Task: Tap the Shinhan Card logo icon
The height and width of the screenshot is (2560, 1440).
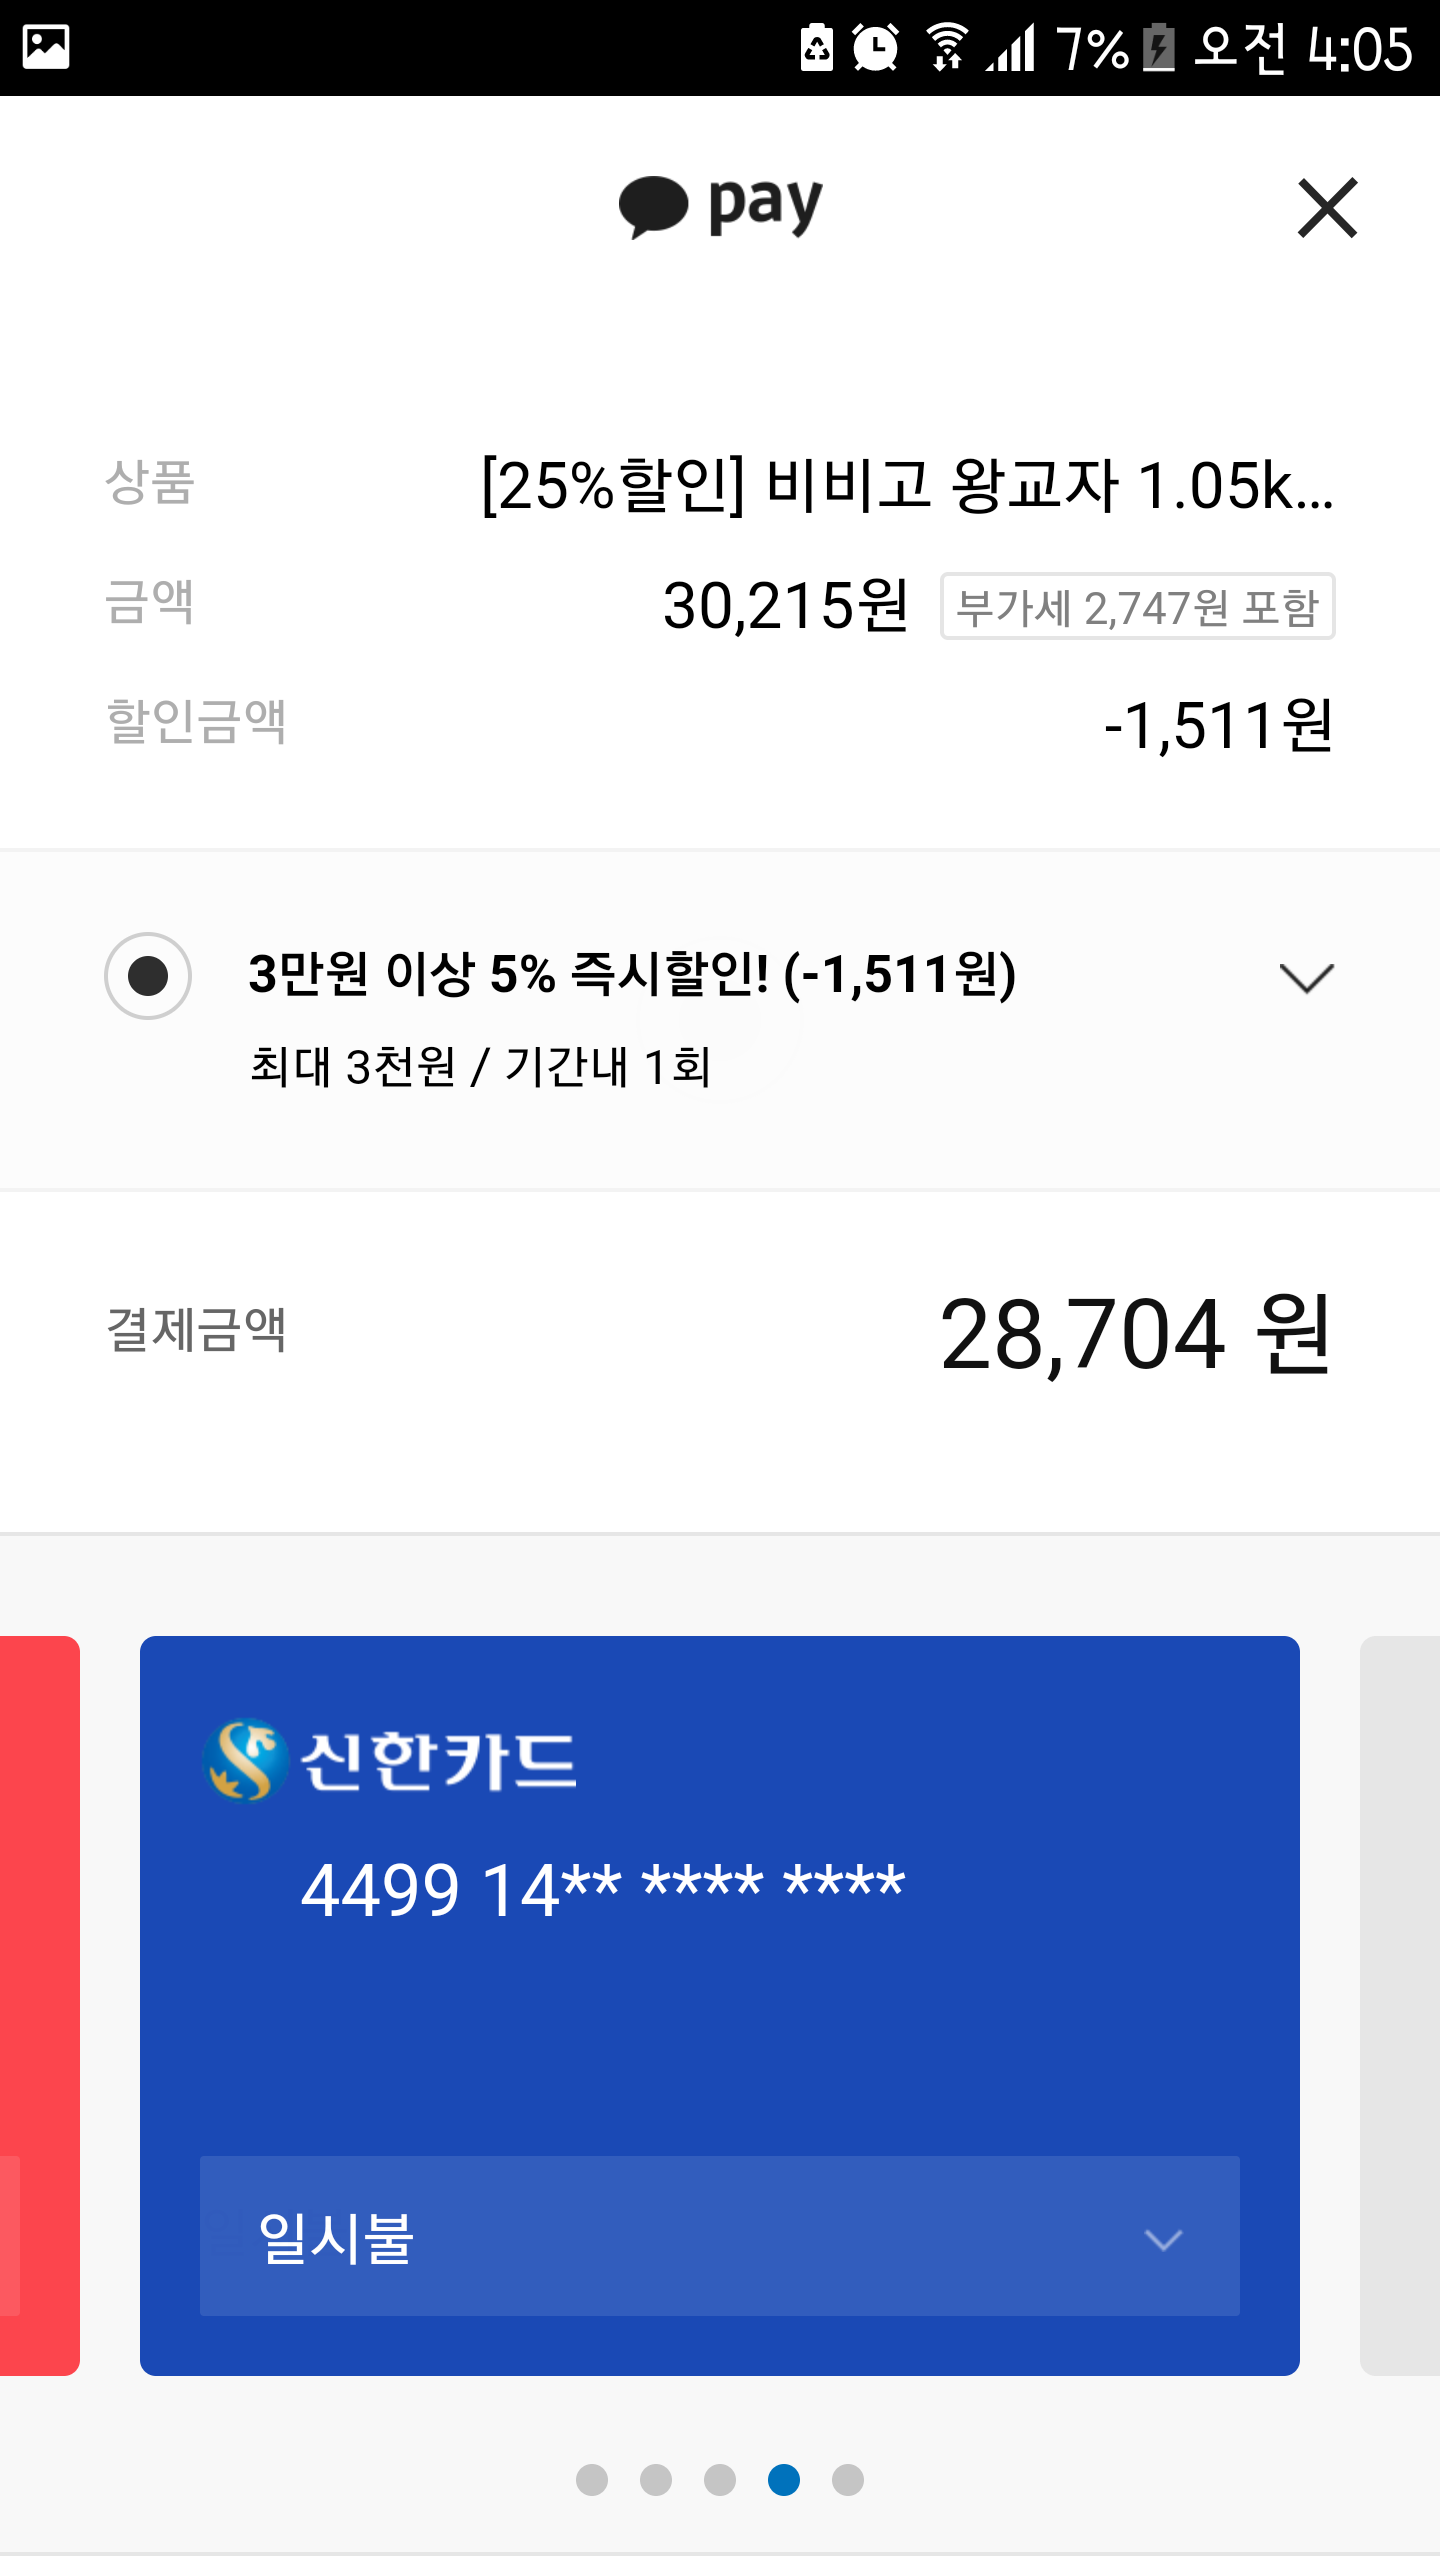Action: pos(243,1760)
